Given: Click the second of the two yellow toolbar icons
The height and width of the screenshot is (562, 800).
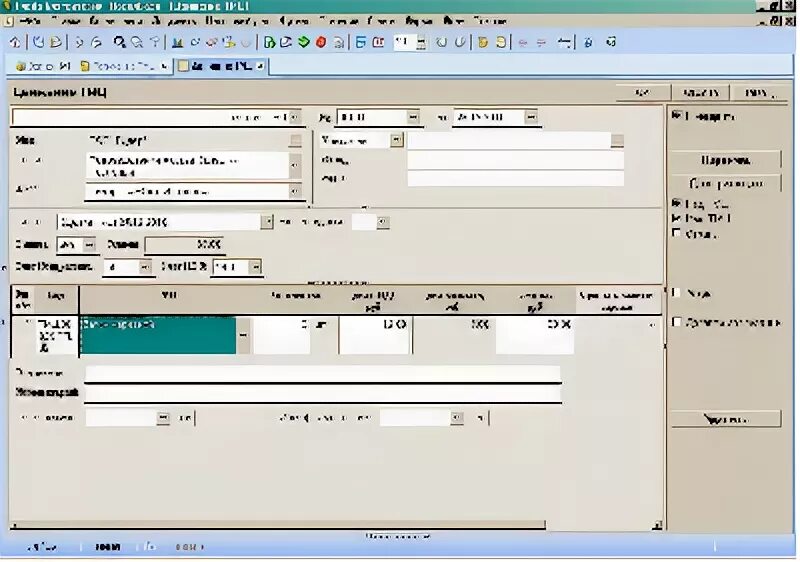Looking at the screenshot, I should tap(501, 42).
